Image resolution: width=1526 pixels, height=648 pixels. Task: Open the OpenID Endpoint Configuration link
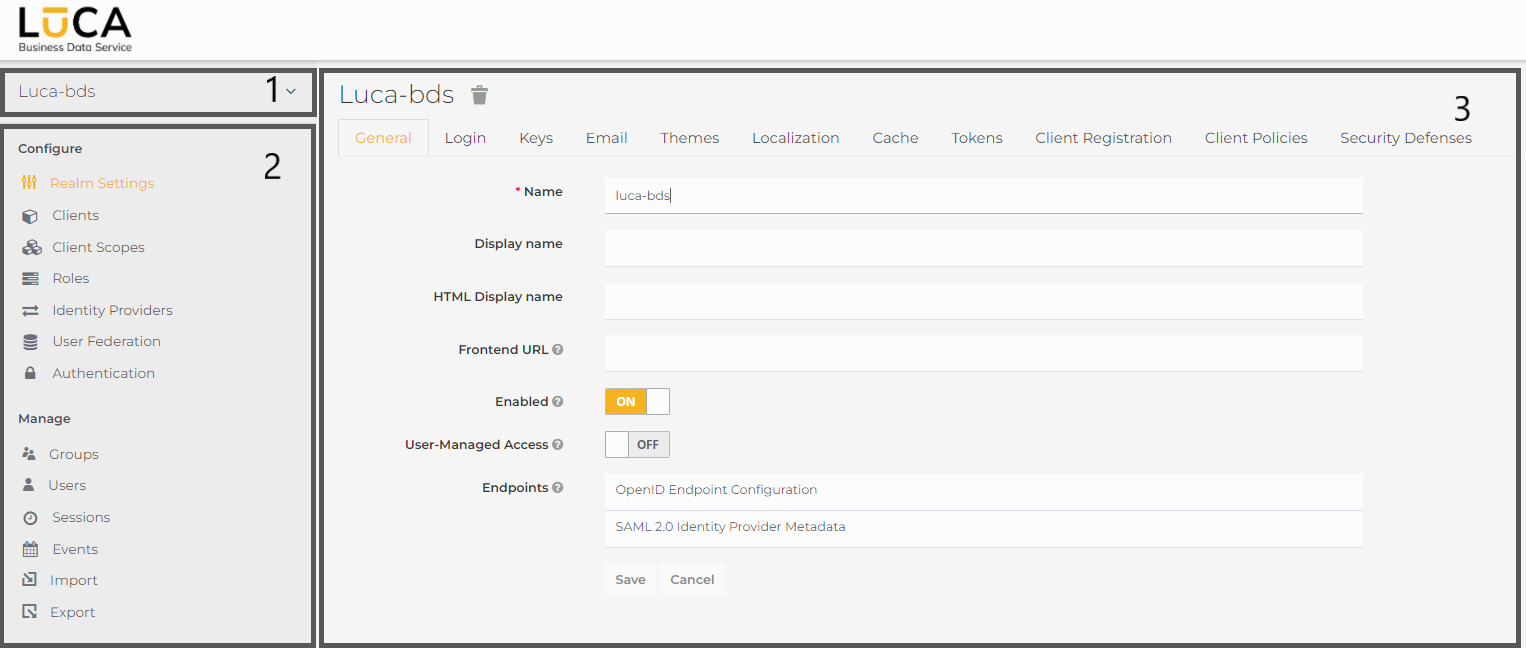pos(716,490)
